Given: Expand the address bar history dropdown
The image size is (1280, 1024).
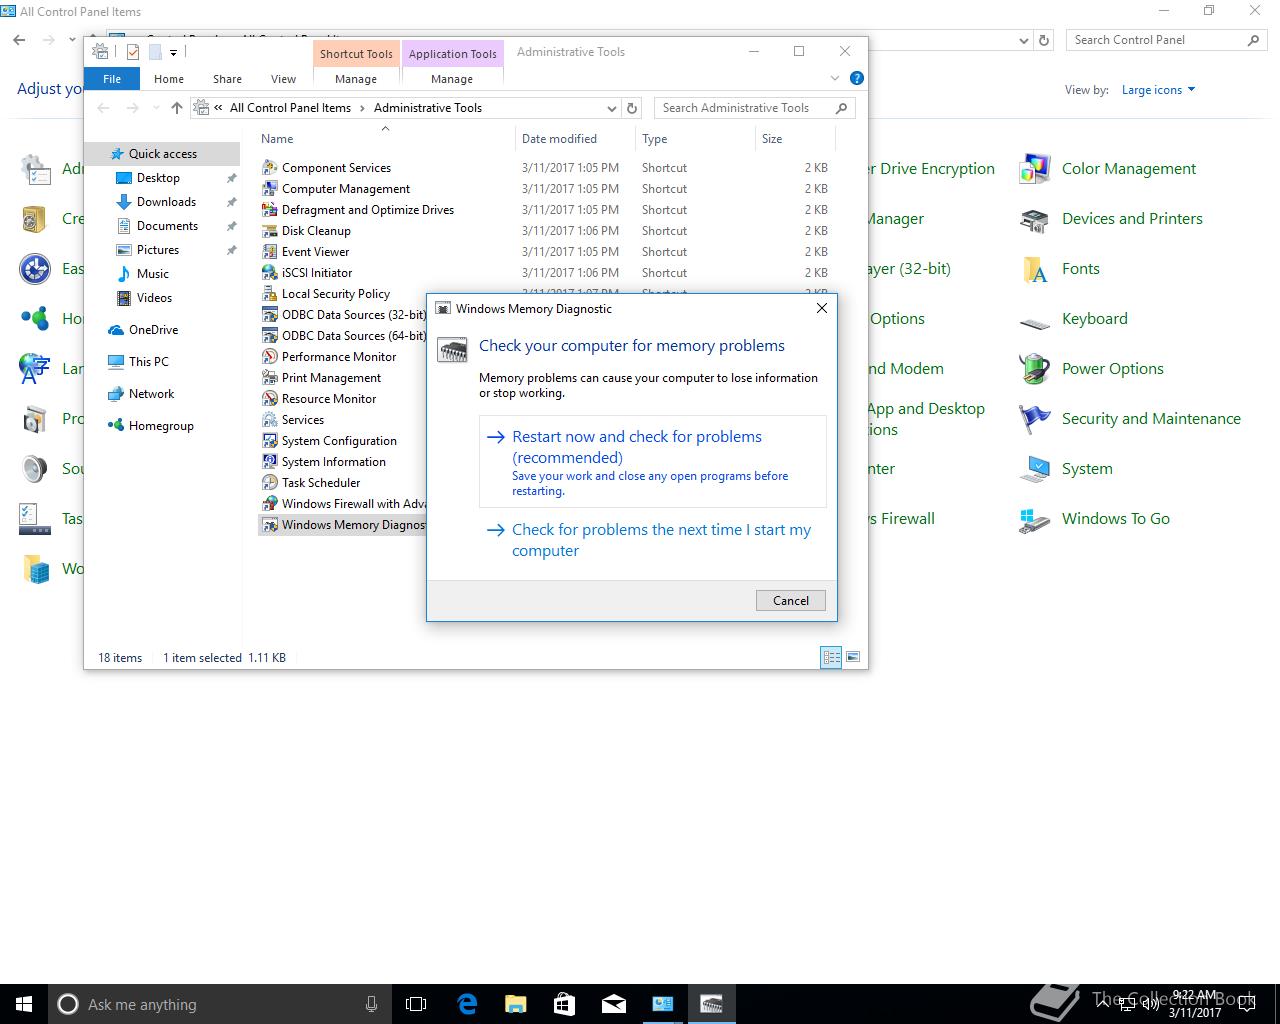Looking at the screenshot, I should (x=612, y=108).
